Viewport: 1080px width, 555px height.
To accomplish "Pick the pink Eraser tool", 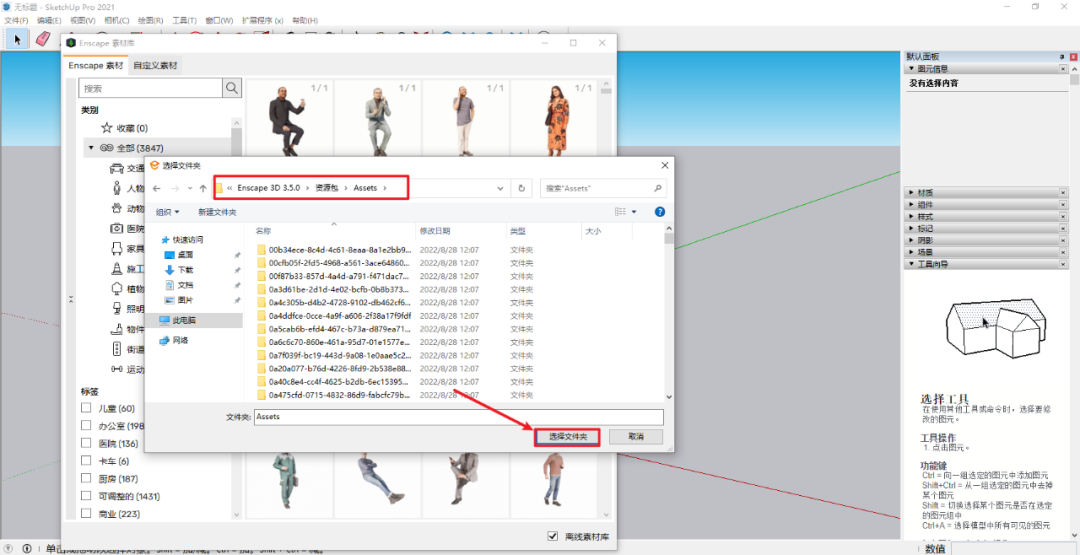I will [43, 39].
